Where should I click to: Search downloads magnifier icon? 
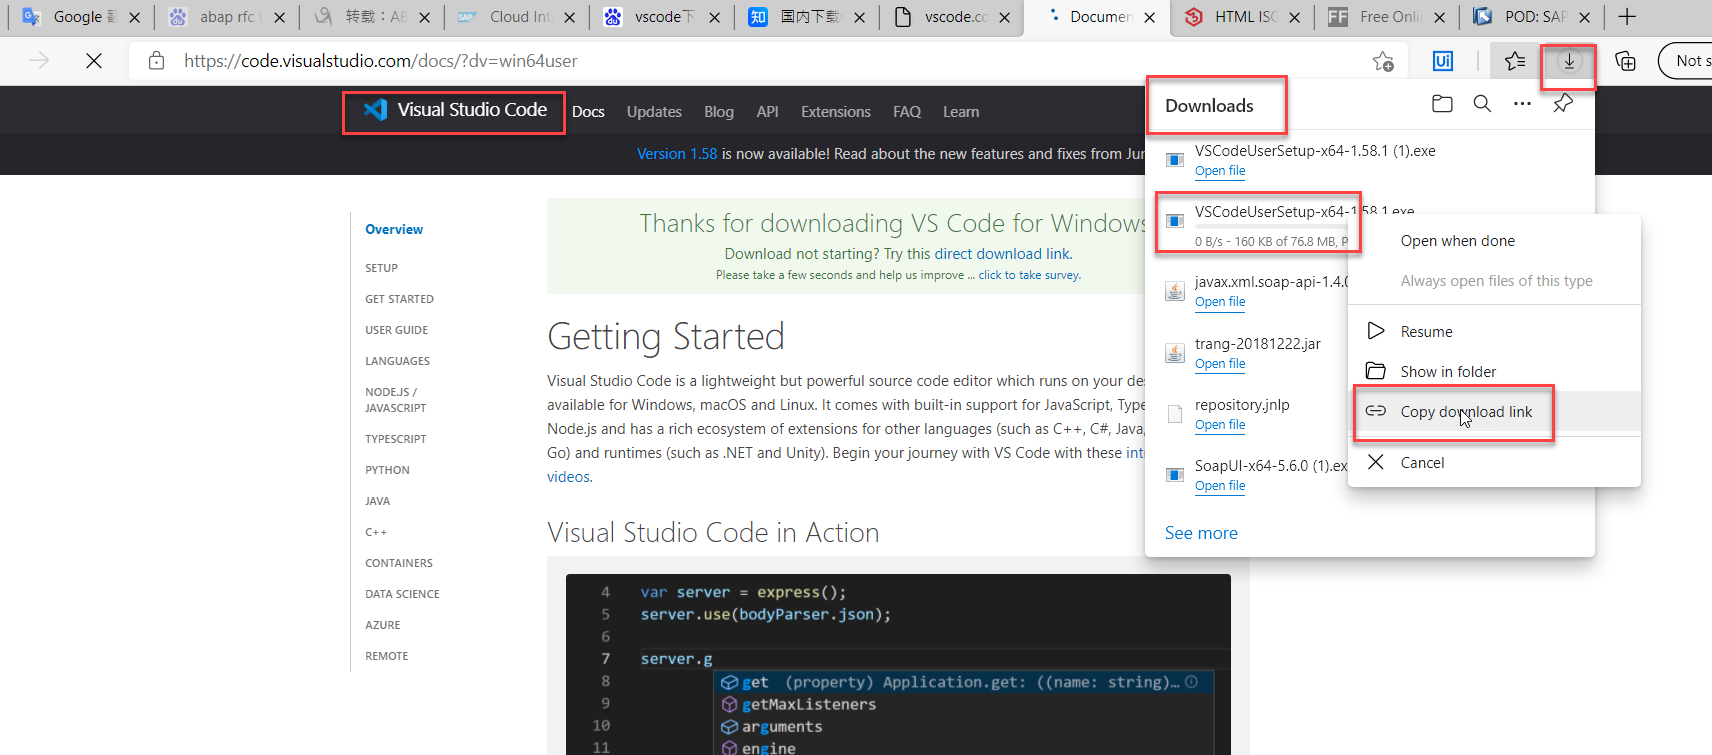1482,104
